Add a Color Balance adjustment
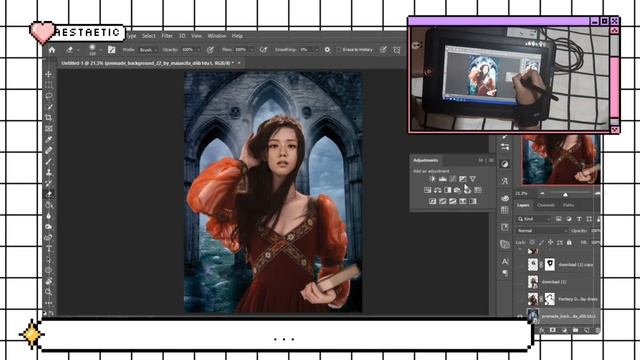The height and width of the screenshot is (360, 640). click(438, 190)
